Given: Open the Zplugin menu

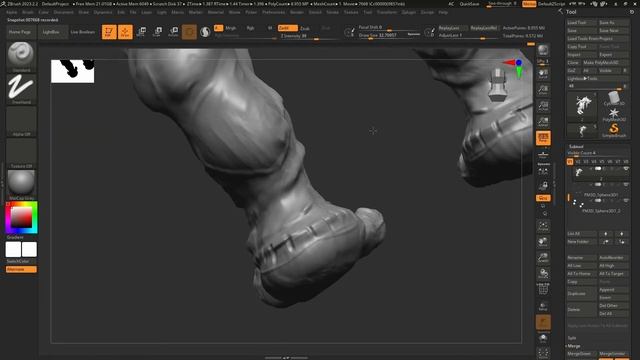Looking at the screenshot, I should pos(409,12).
